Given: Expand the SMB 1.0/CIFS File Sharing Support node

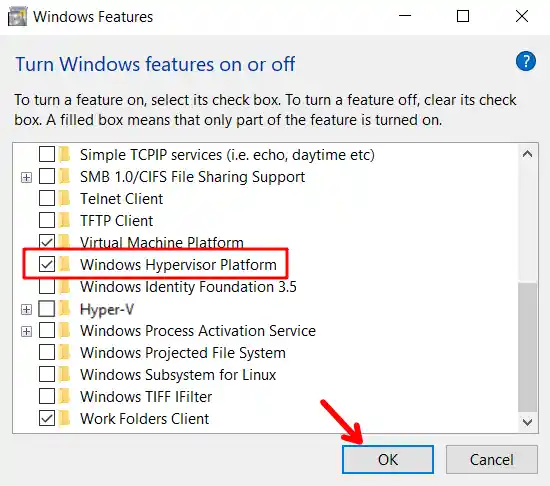Looking at the screenshot, I should (26, 177).
